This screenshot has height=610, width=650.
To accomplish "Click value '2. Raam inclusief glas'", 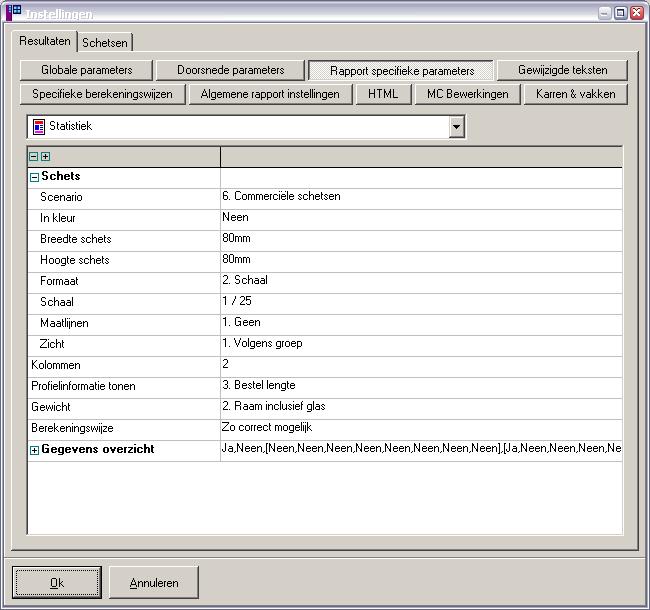I will point(274,406).
